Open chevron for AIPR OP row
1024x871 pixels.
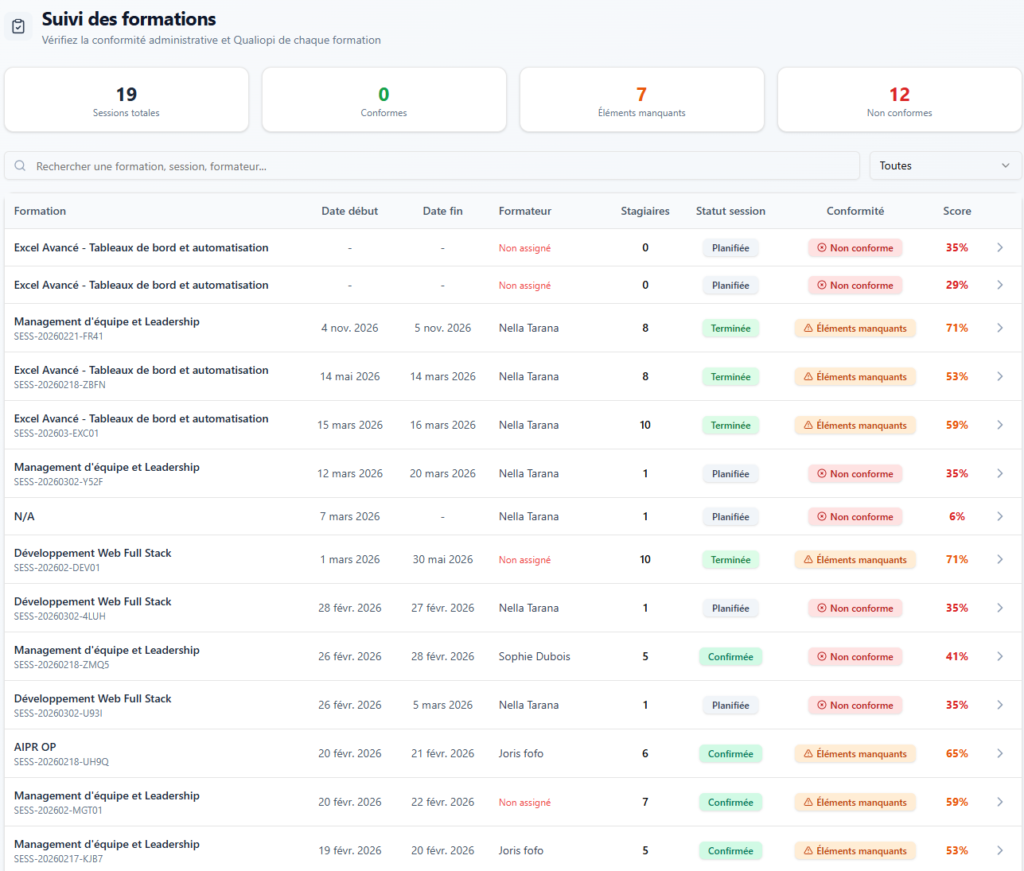click(x=1000, y=753)
